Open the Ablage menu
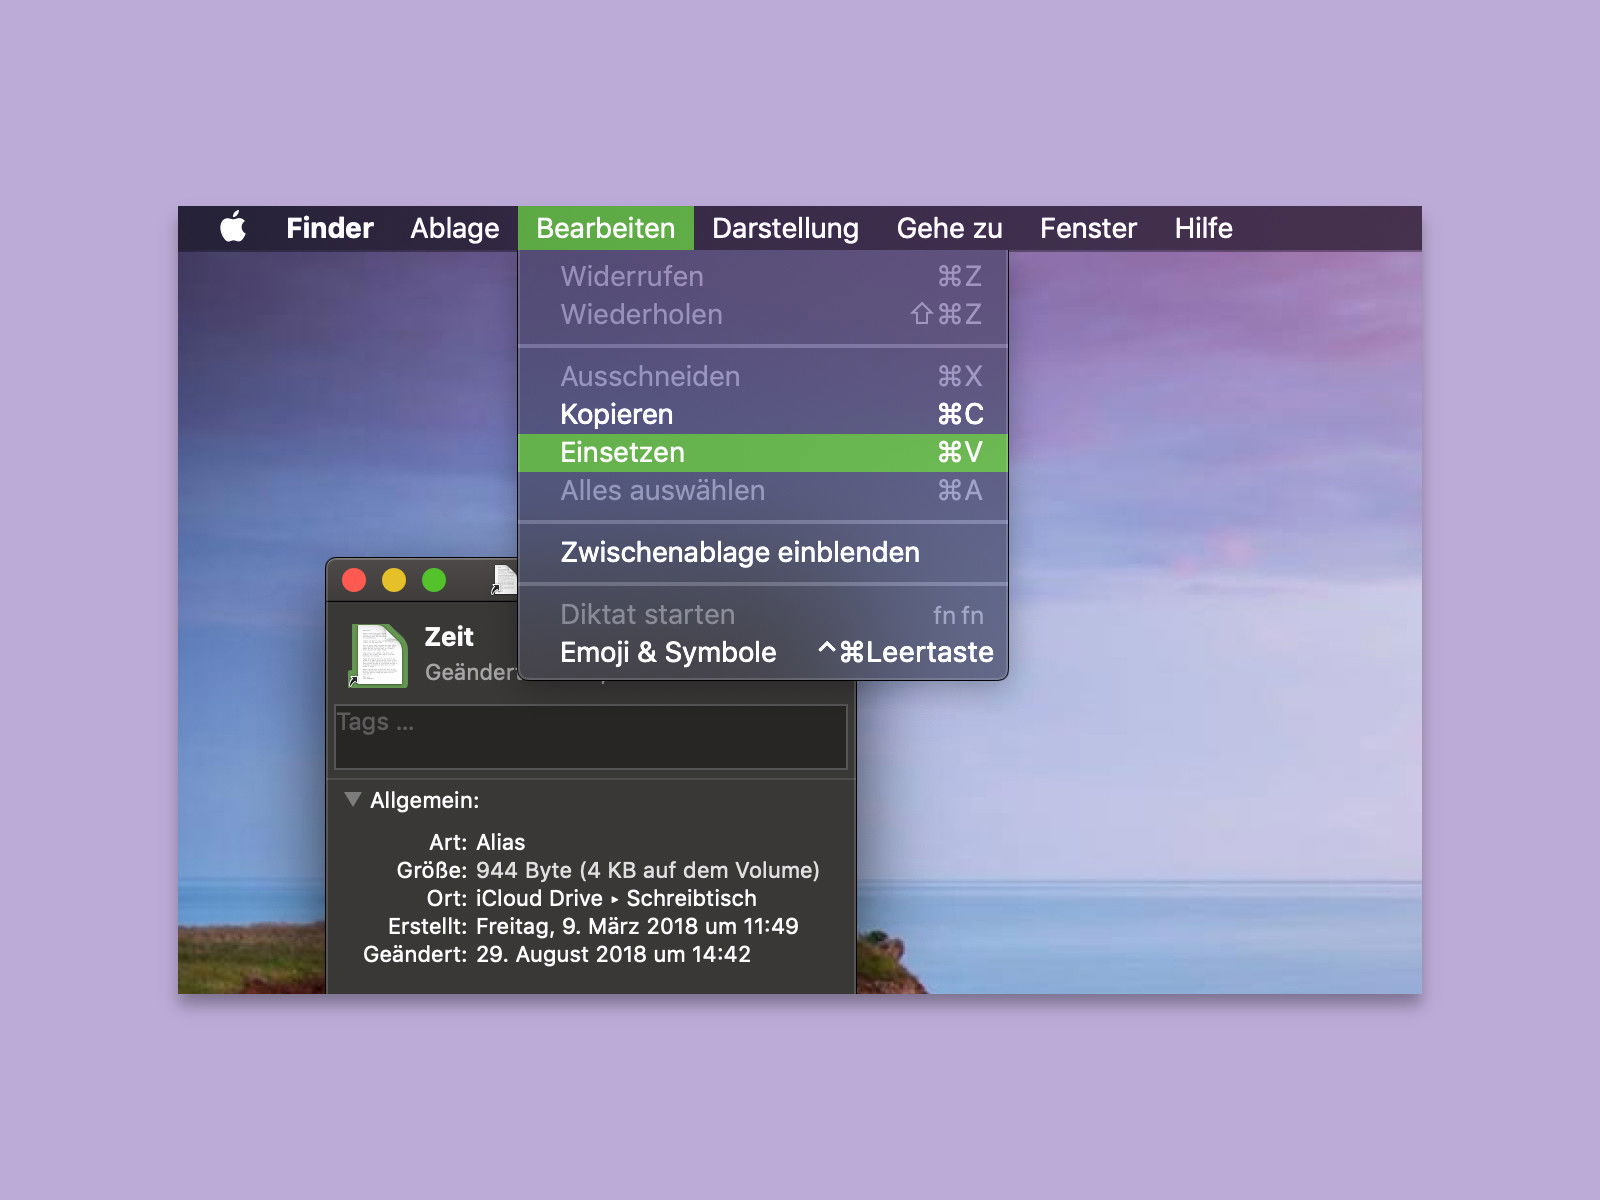The height and width of the screenshot is (1200, 1600). coord(454,228)
